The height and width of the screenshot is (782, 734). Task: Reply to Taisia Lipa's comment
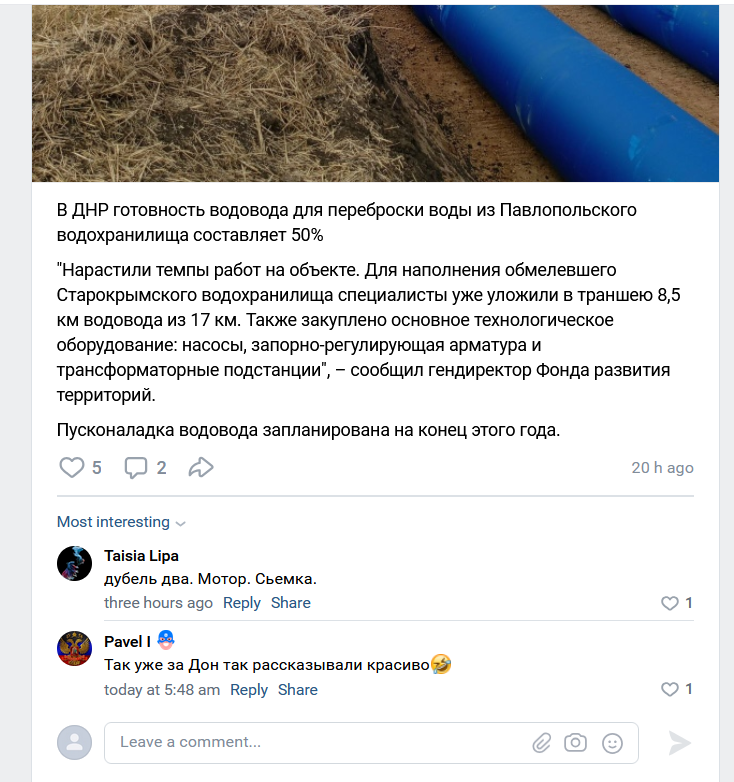pyautogui.click(x=242, y=602)
